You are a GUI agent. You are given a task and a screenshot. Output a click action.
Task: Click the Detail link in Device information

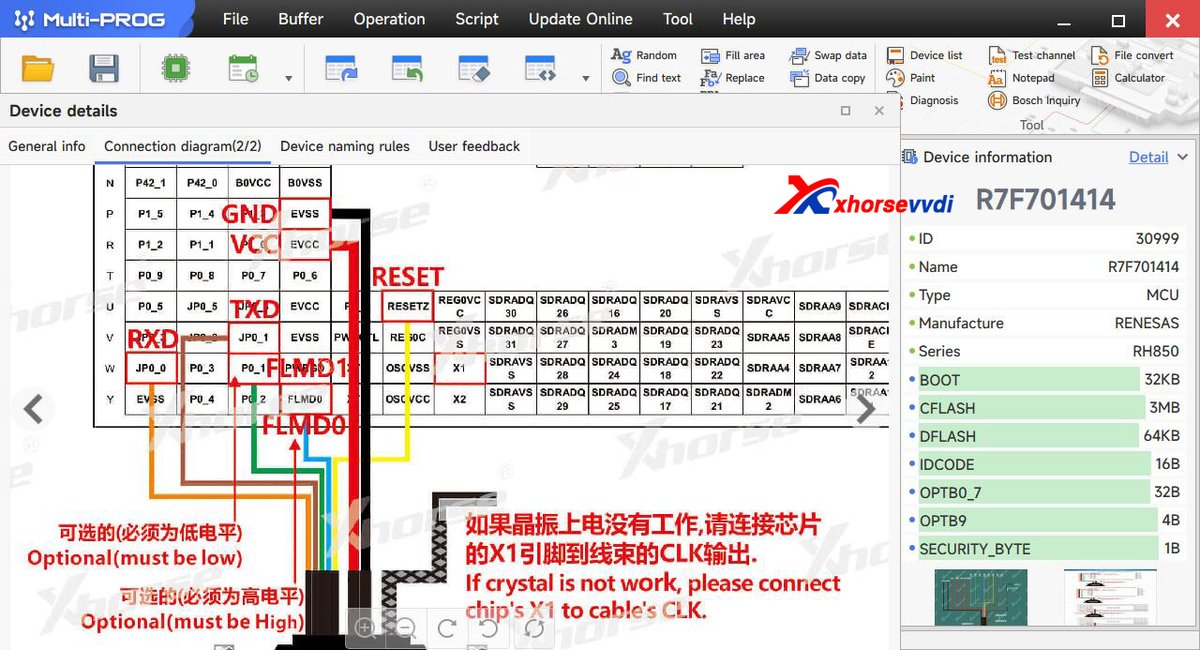tap(1148, 157)
